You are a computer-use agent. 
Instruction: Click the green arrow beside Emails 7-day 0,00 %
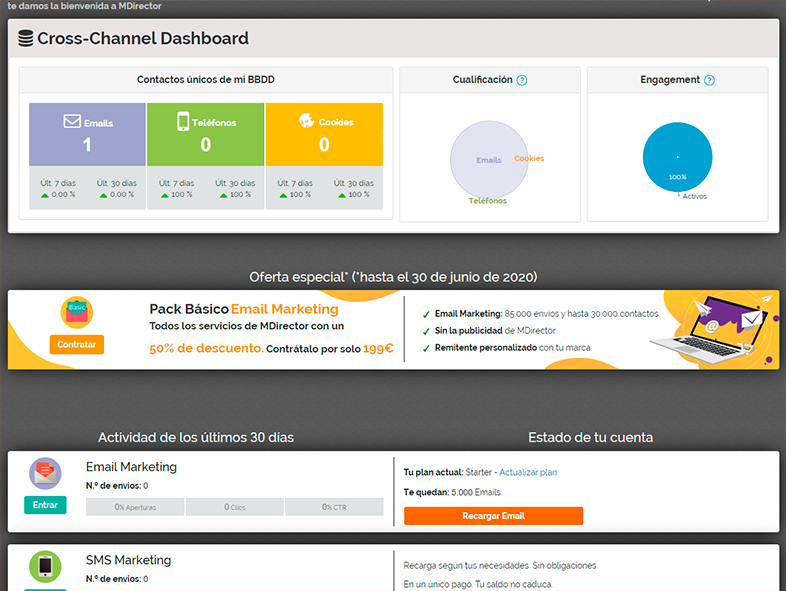pos(45,195)
